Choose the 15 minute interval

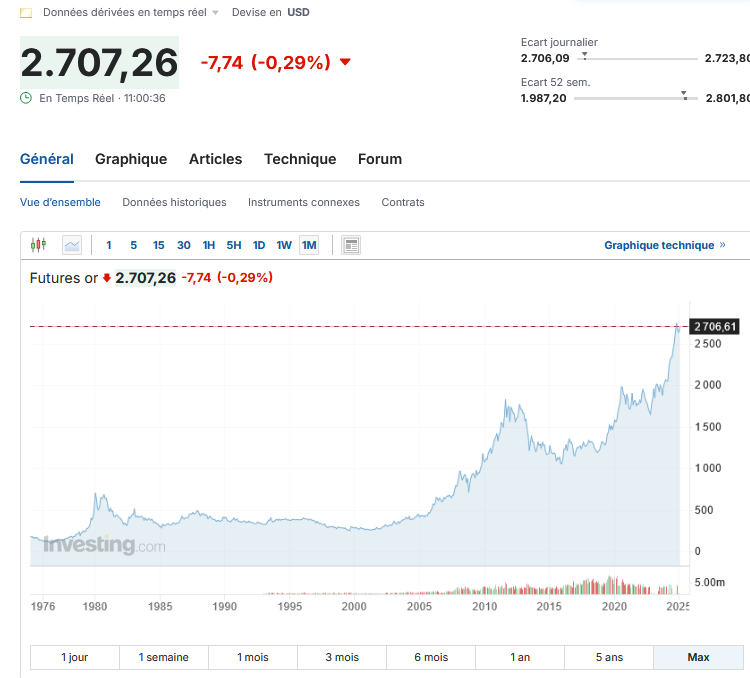pyautogui.click(x=158, y=245)
